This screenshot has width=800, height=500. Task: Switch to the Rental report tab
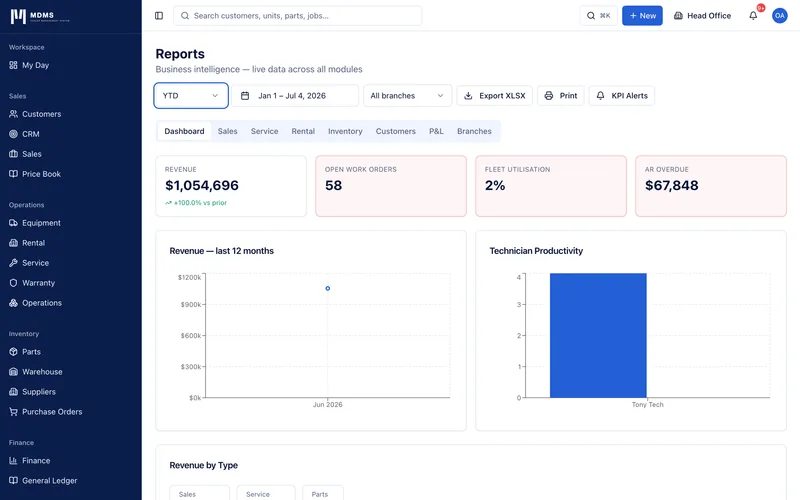303,131
